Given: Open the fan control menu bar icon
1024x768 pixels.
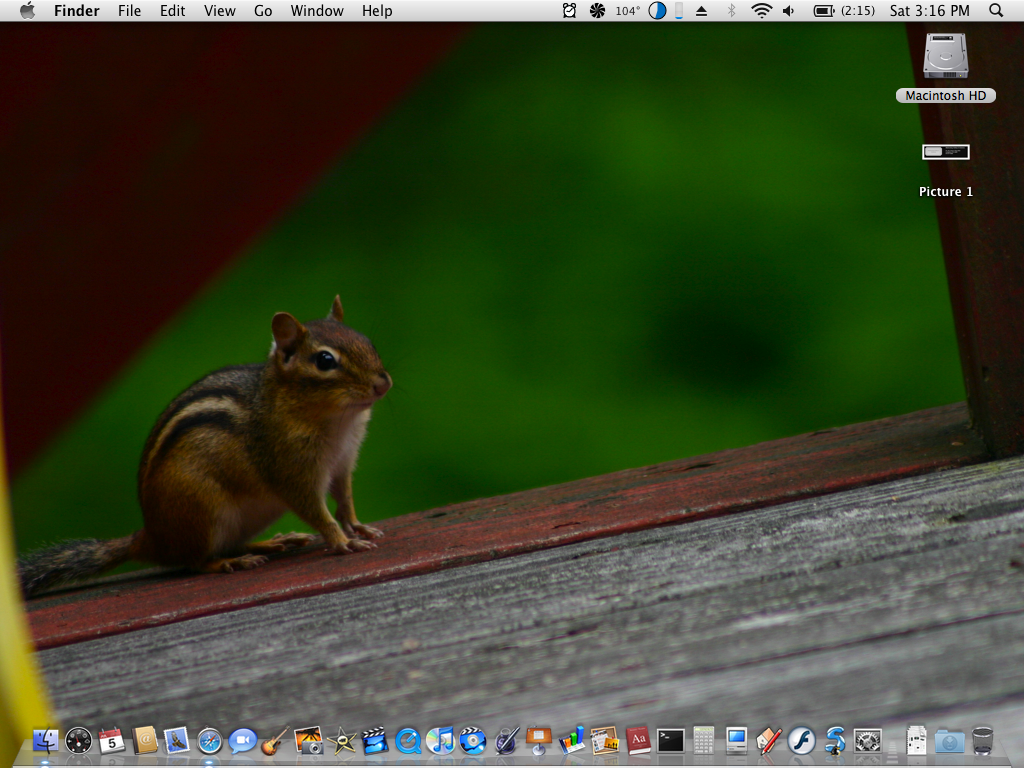Looking at the screenshot, I should point(597,10).
